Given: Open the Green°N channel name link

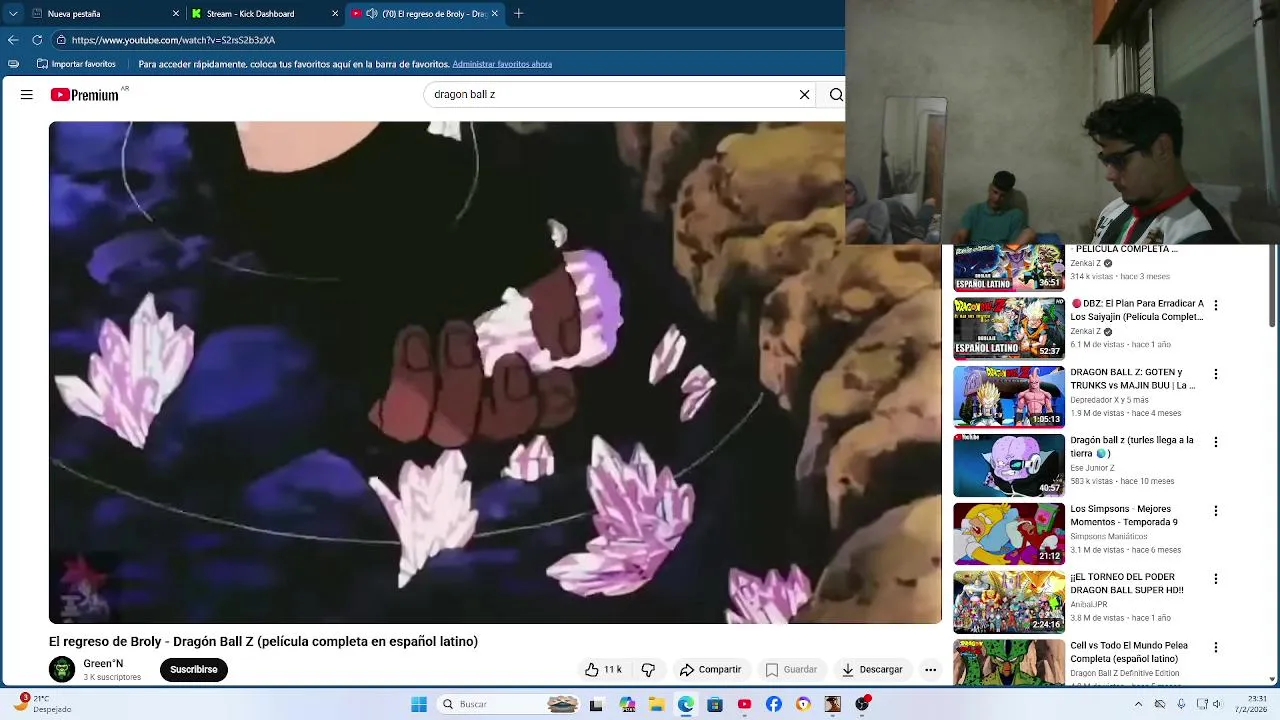Looking at the screenshot, I should click(103, 664).
